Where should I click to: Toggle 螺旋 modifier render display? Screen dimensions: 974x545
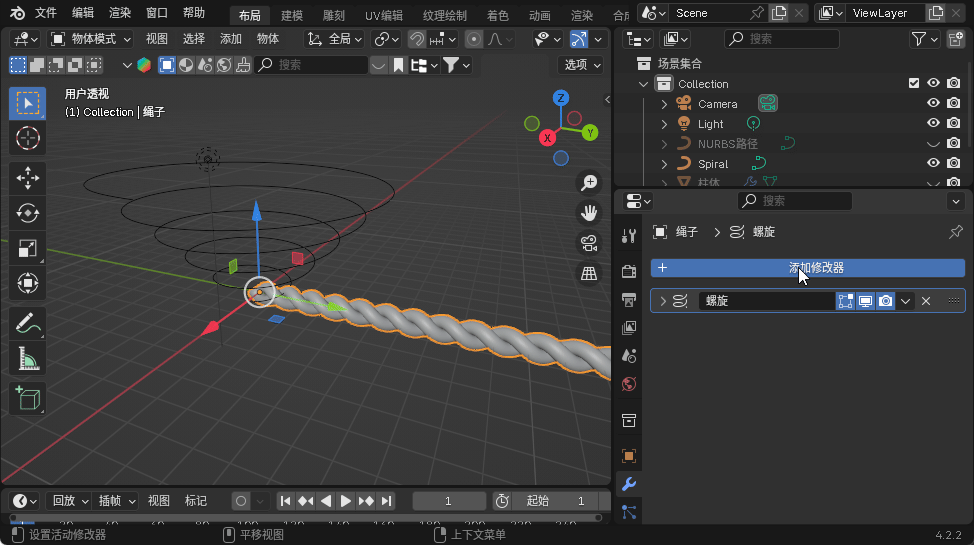[x=885, y=301]
